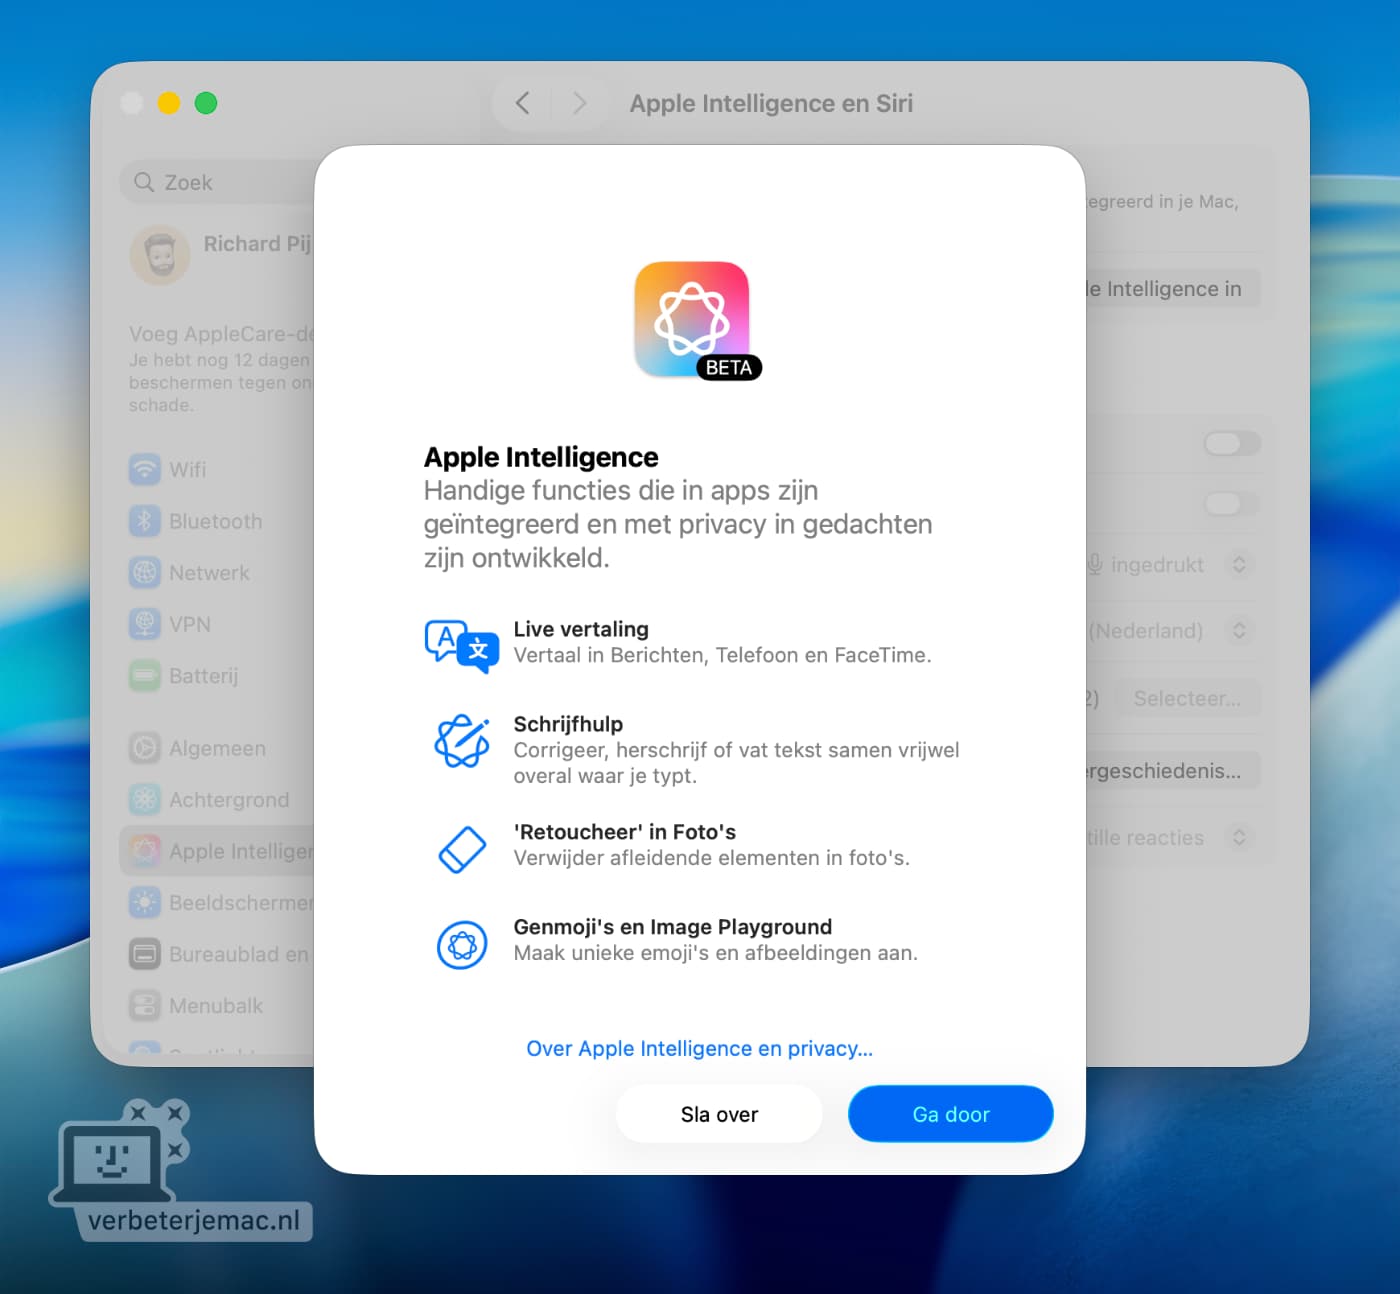Flip the second toggle switch
Image resolution: width=1400 pixels, height=1294 pixels.
click(1231, 504)
